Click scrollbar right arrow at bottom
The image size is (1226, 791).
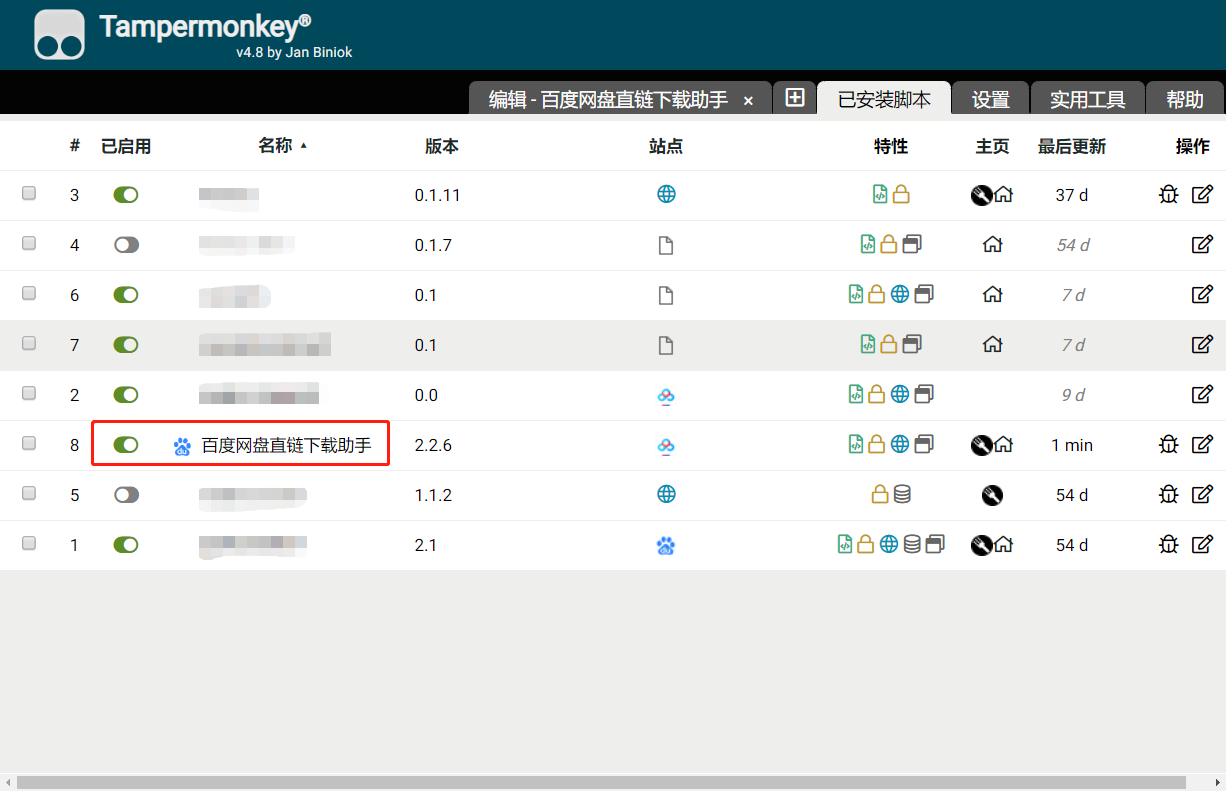[x=1217, y=782]
